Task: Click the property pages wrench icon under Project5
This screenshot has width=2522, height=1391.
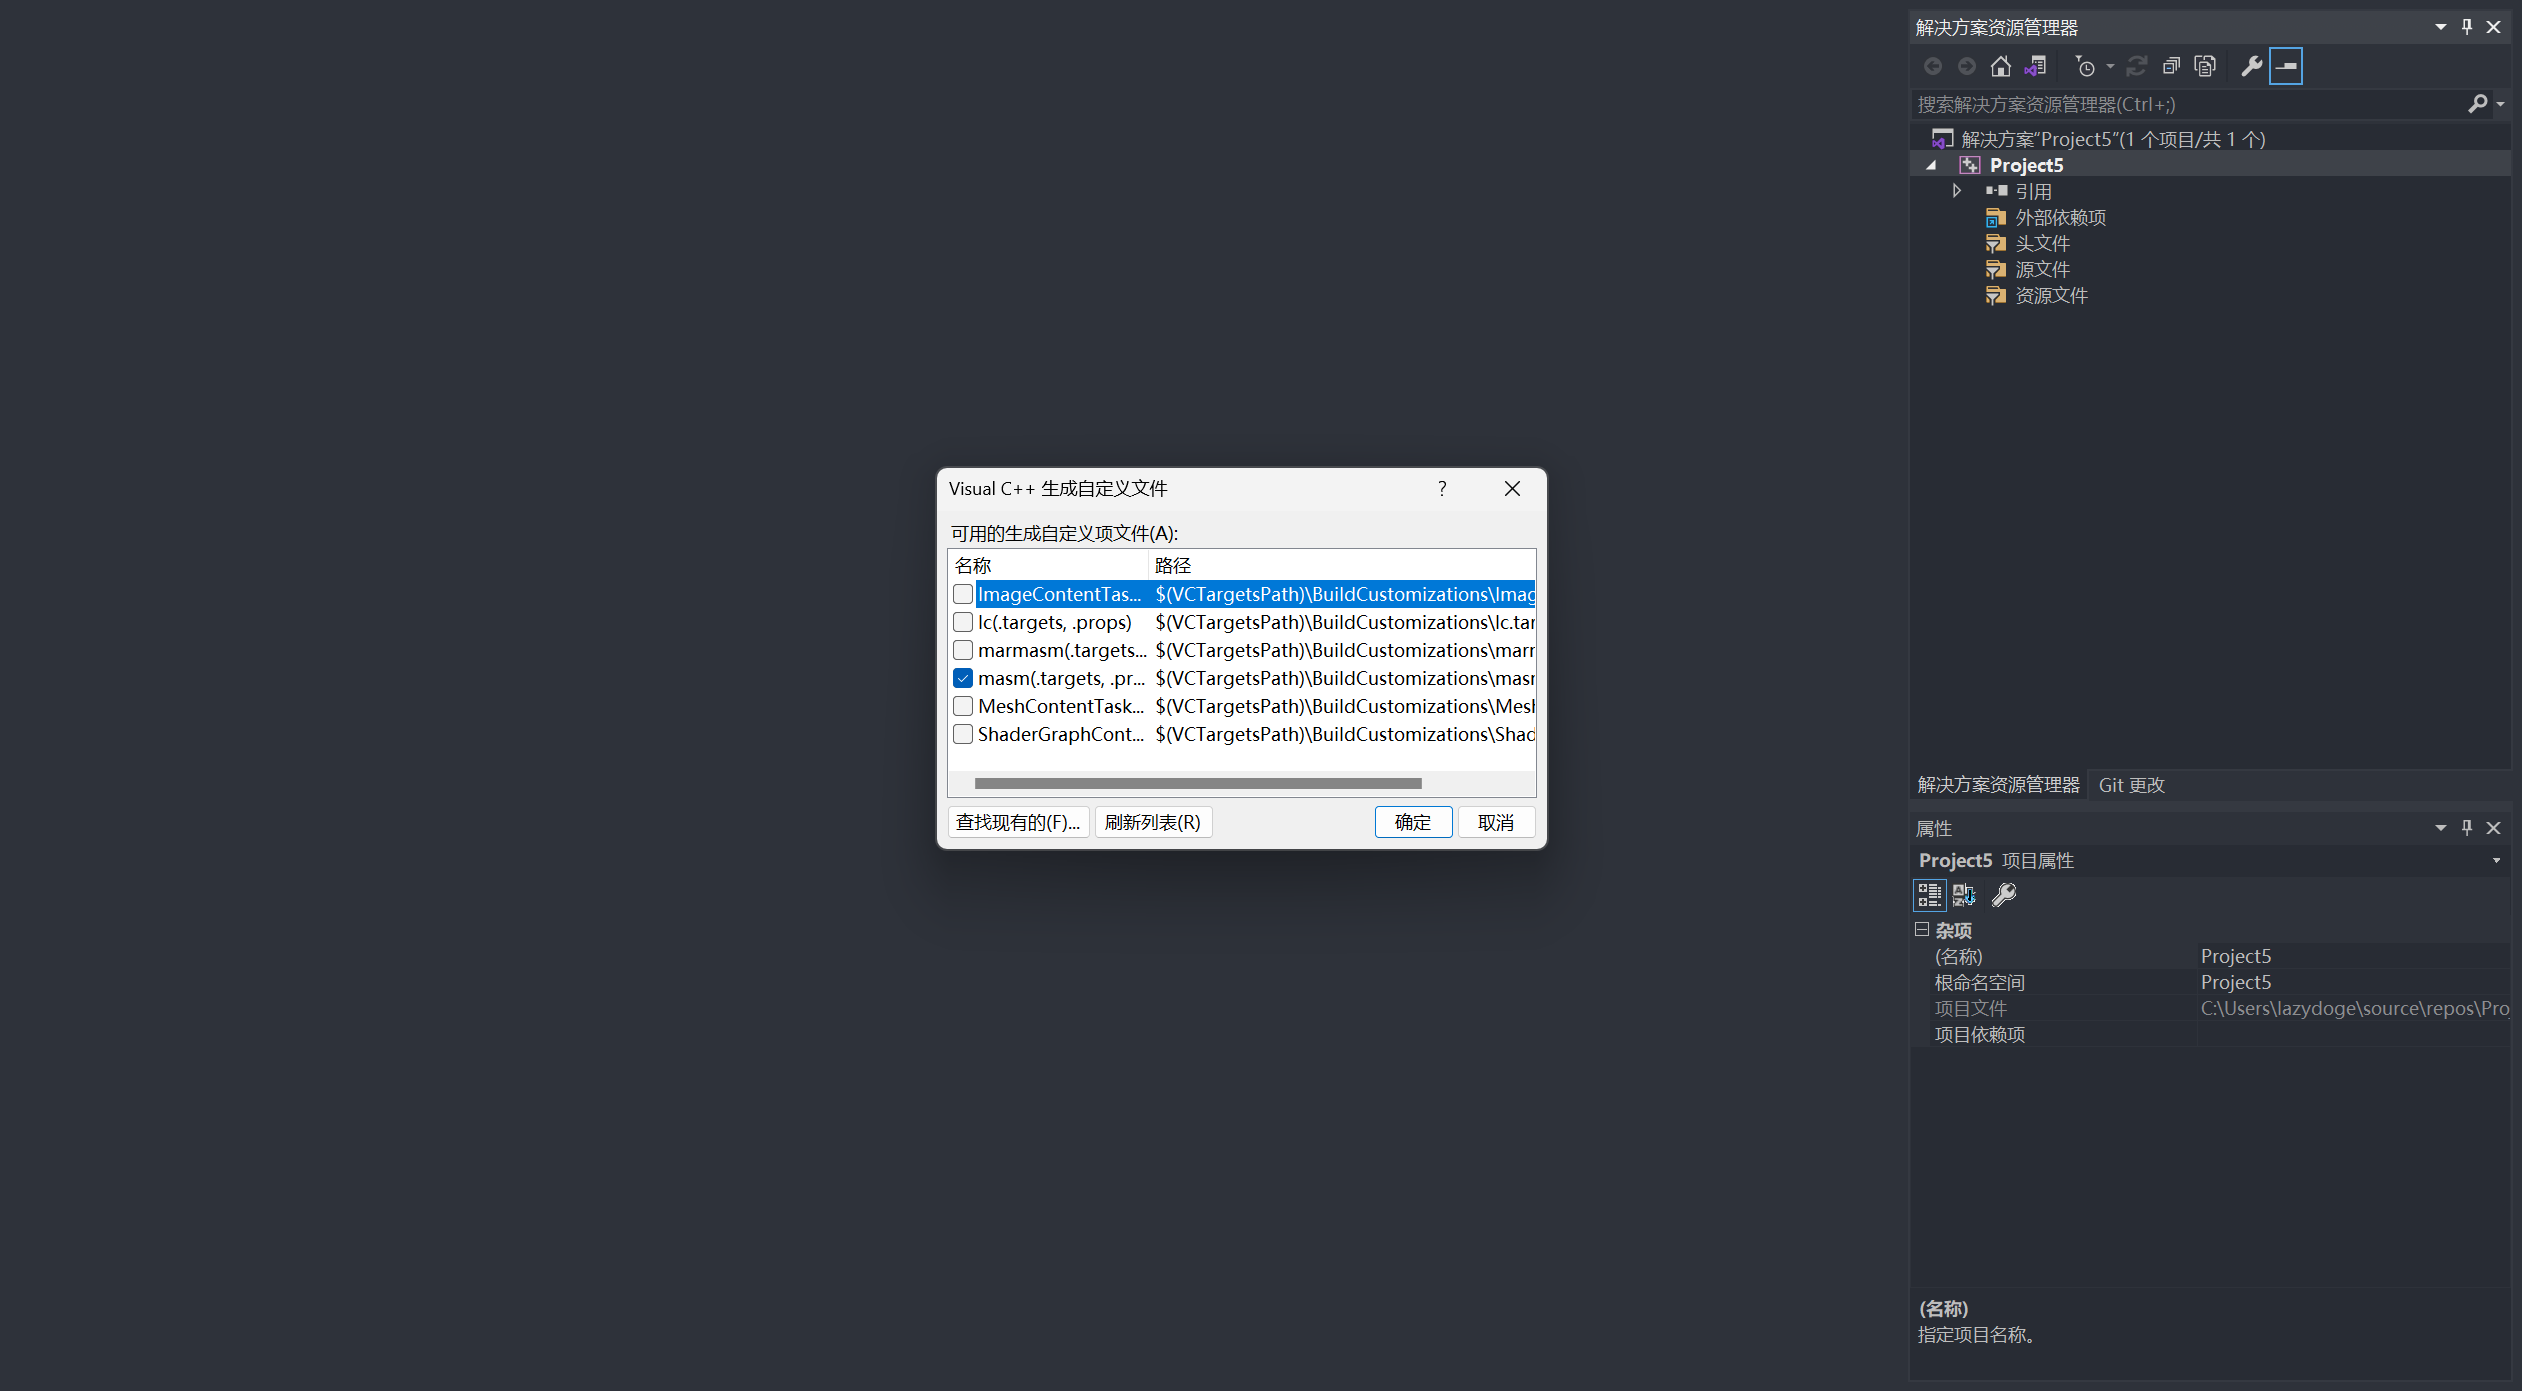Action: click(2003, 895)
